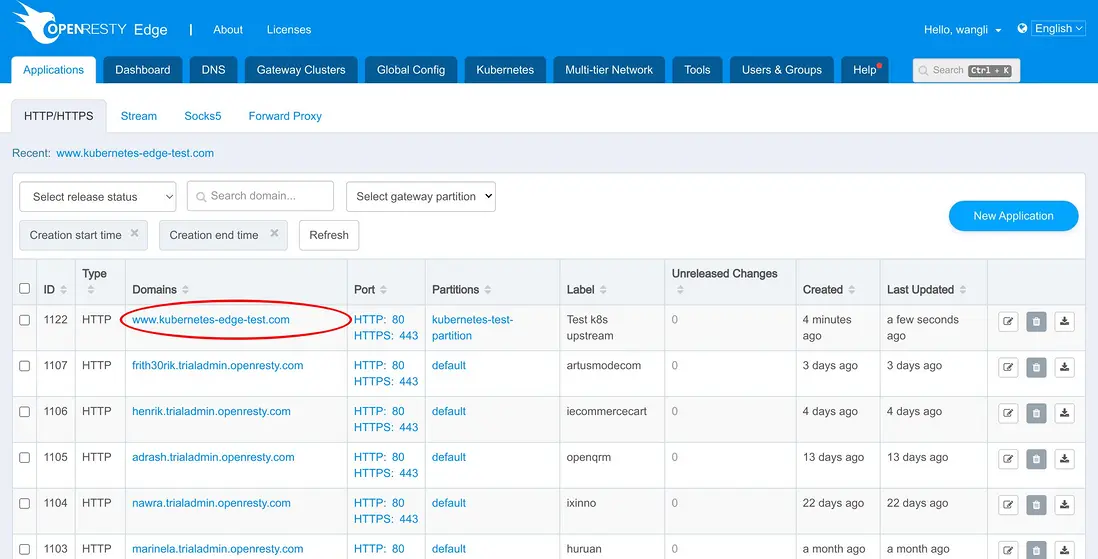Download config for application 1122
The height and width of the screenshot is (559, 1098).
[1064, 322]
